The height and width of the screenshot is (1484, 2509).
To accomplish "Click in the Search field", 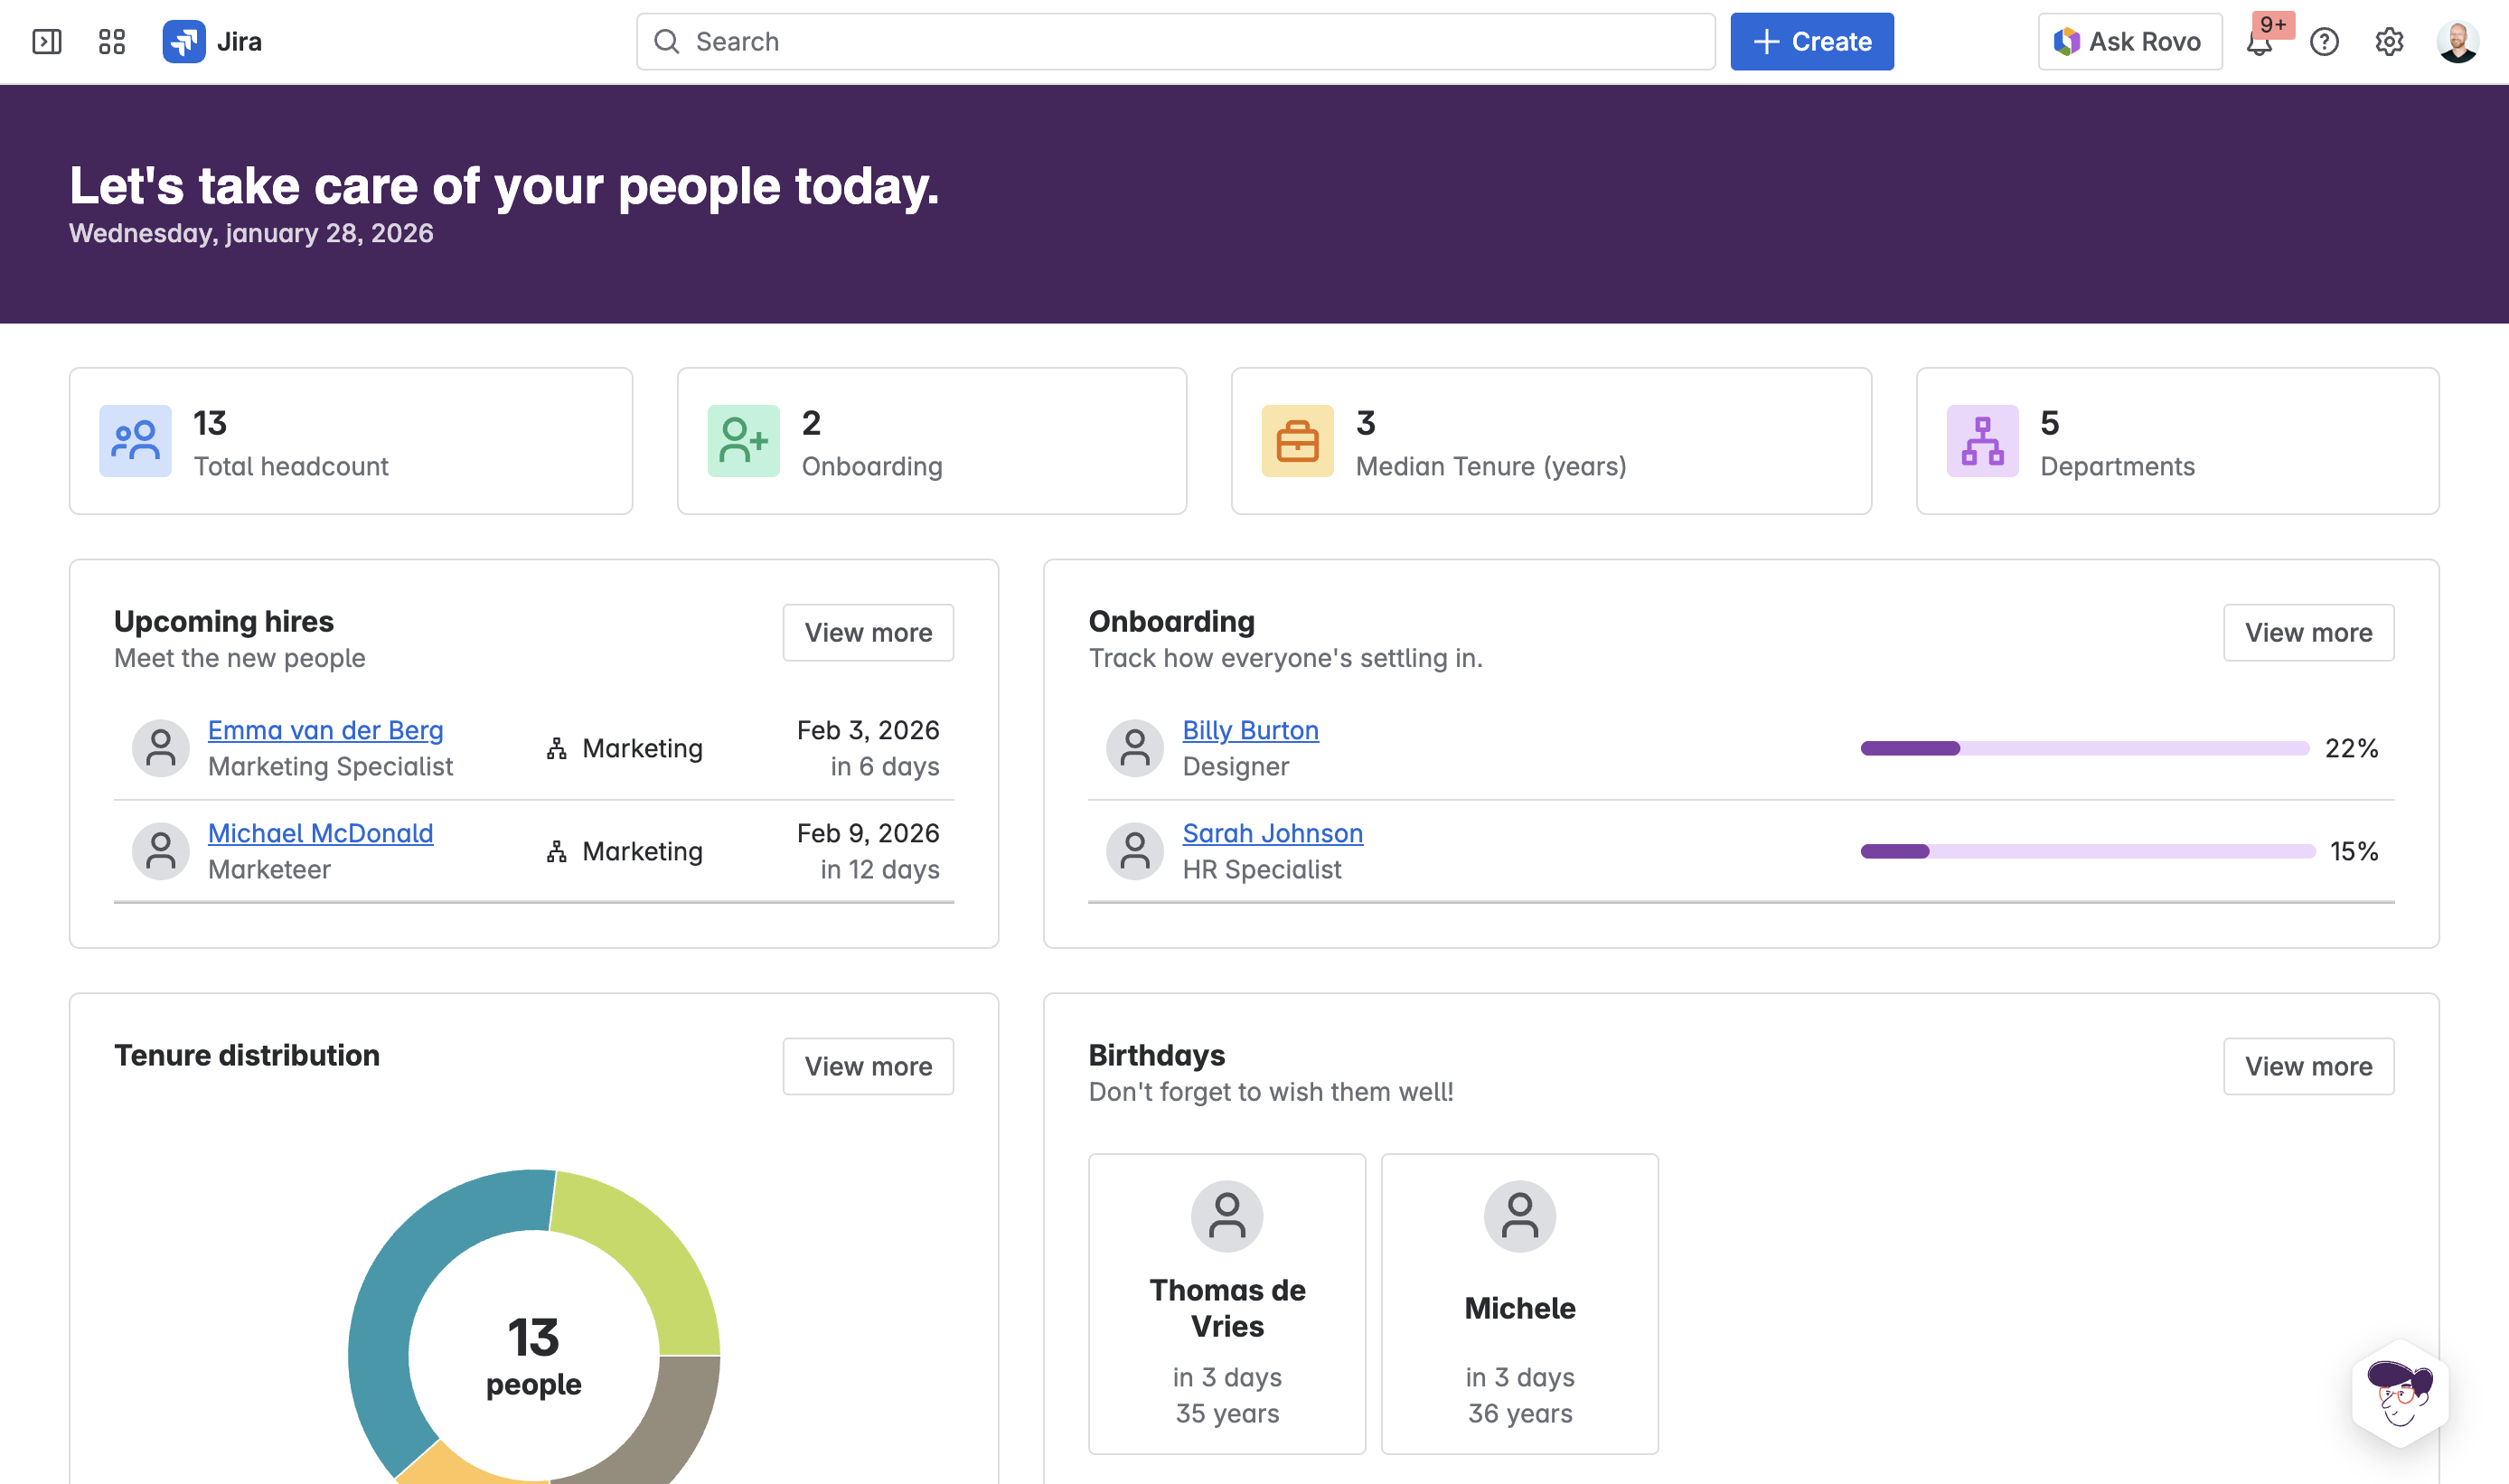I will point(1175,42).
